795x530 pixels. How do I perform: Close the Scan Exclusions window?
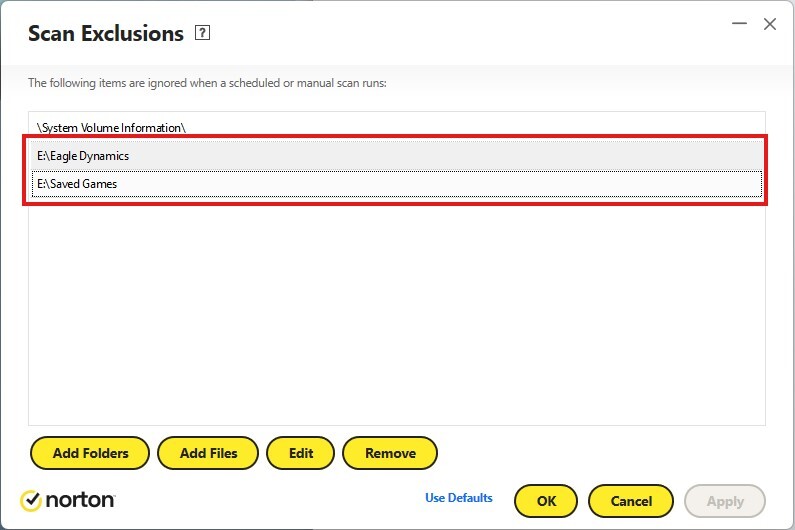(770, 24)
